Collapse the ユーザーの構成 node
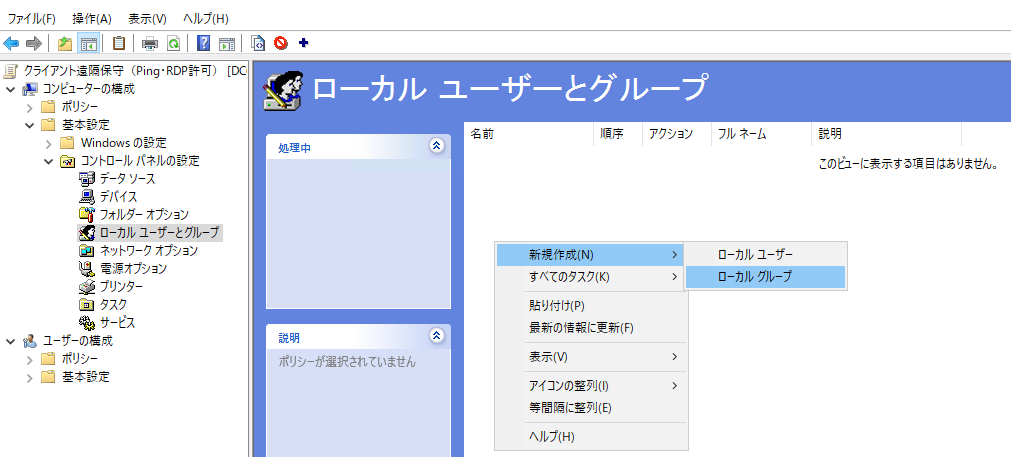Viewport: 1011px width, 457px height. [10, 340]
